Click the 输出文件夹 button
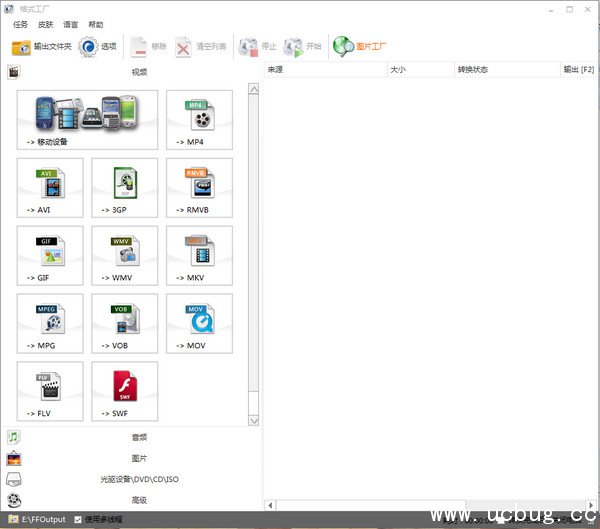The width and height of the screenshot is (600, 529). 41,46
